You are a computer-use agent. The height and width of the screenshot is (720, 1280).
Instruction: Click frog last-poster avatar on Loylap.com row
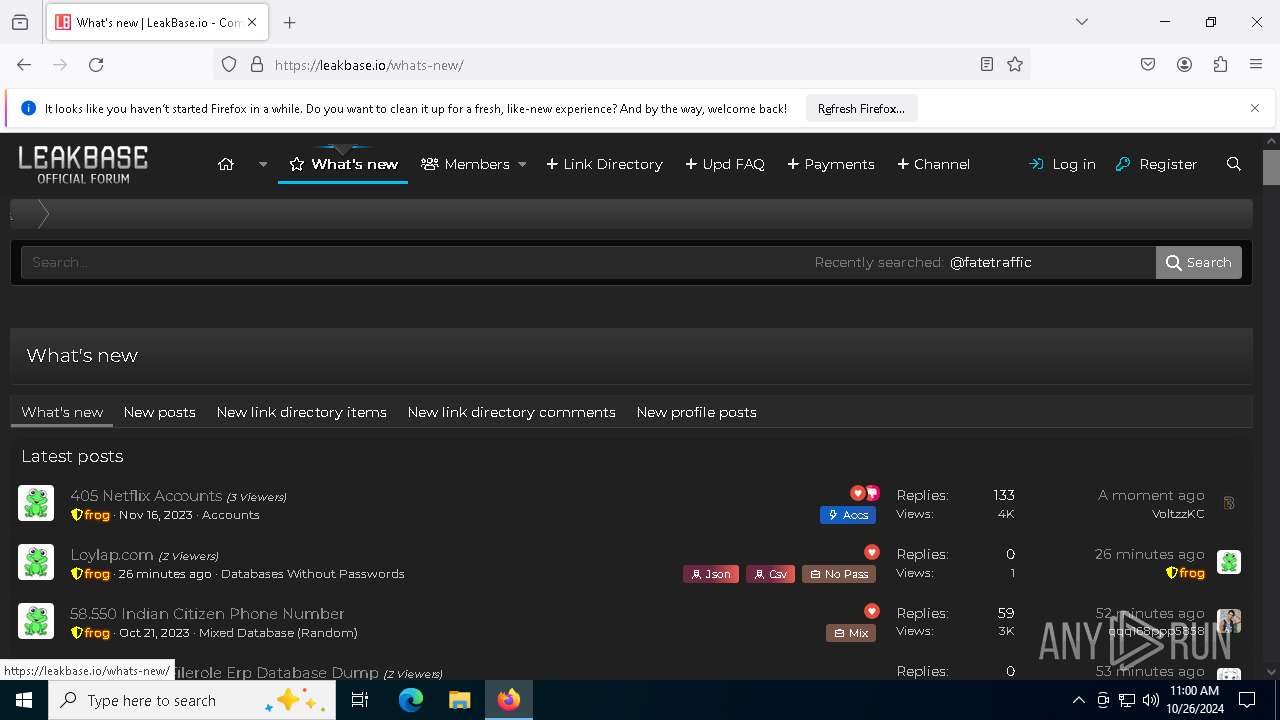point(1229,562)
